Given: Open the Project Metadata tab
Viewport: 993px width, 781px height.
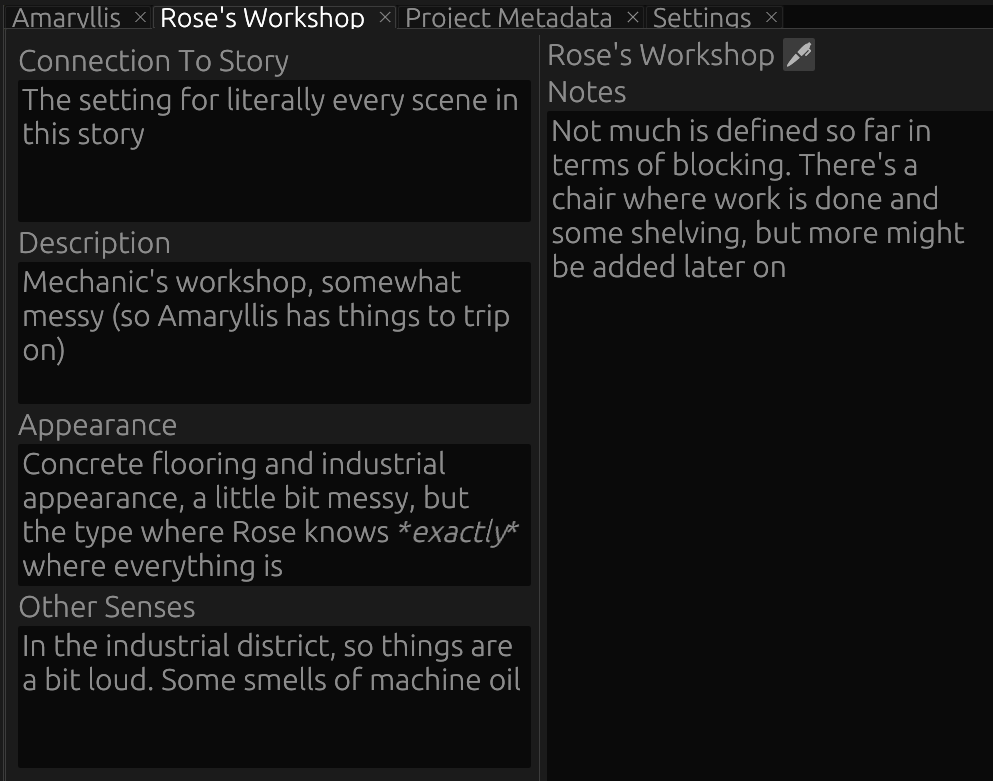Looking at the screenshot, I should click(x=508, y=17).
